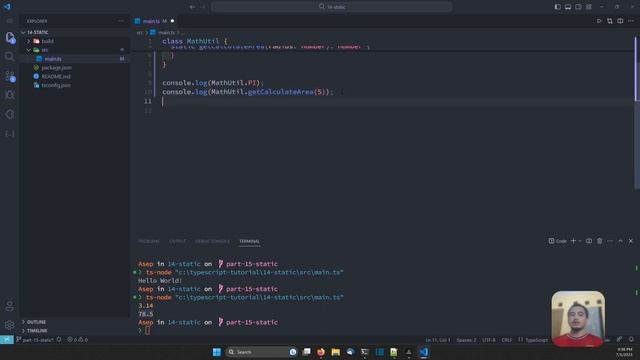
Task: Create a new terminal with plus icon
Action: tap(573, 241)
